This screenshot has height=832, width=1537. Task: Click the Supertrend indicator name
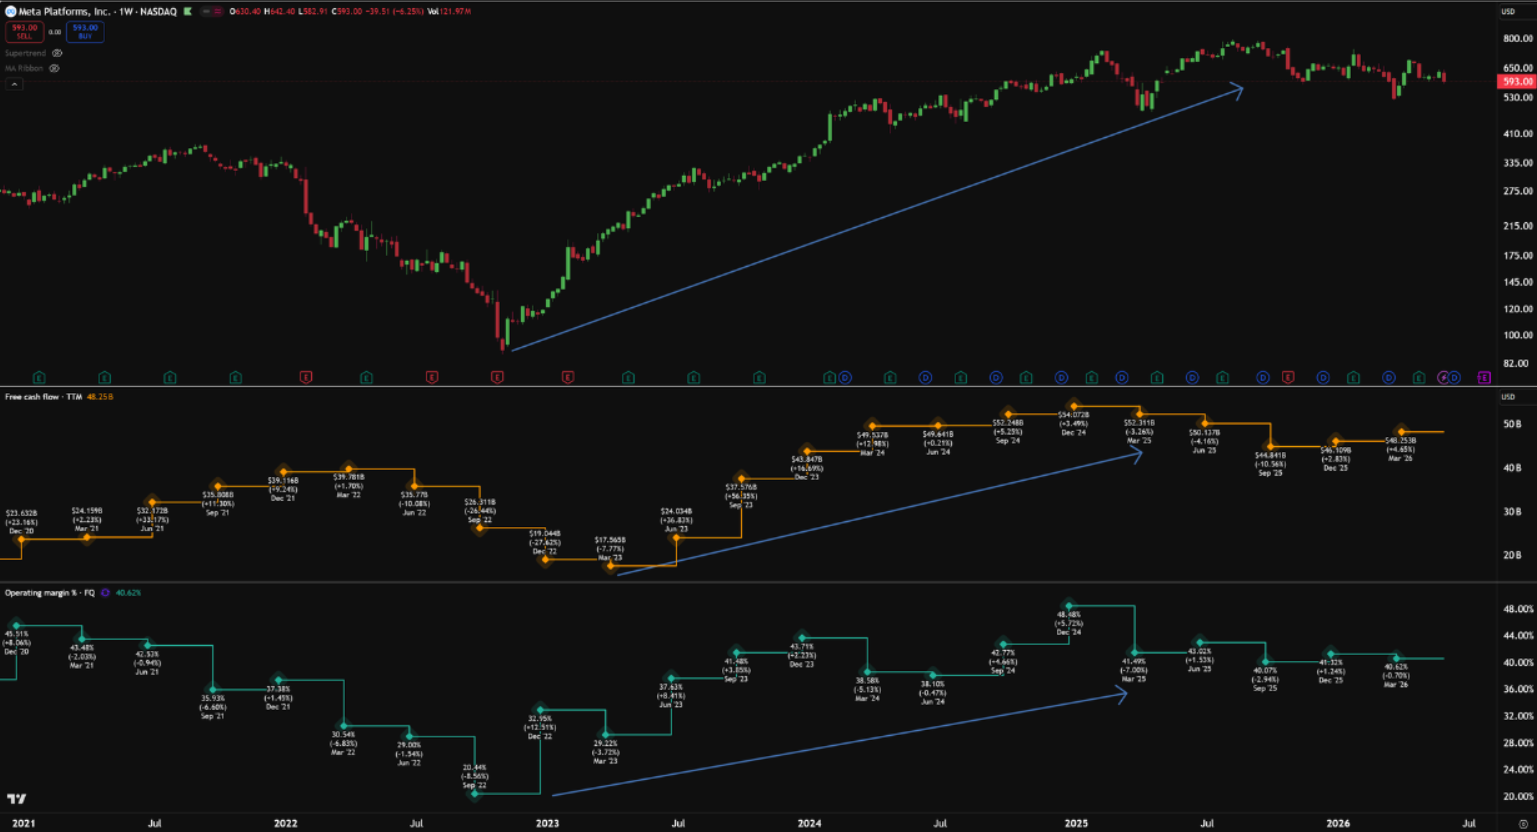(25, 53)
